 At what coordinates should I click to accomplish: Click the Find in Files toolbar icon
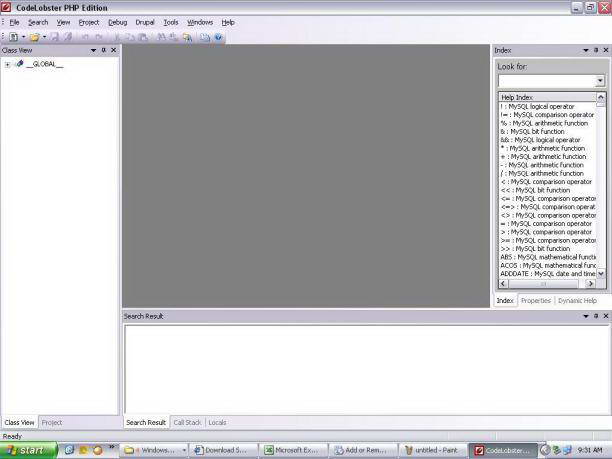(x=187, y=37)
